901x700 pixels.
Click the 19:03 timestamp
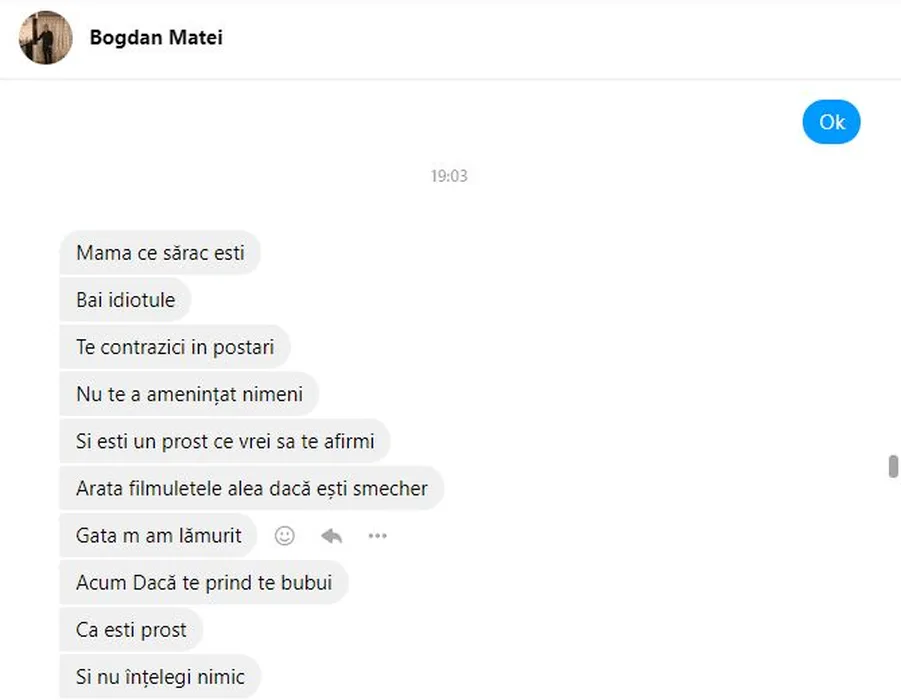point(449,176)
